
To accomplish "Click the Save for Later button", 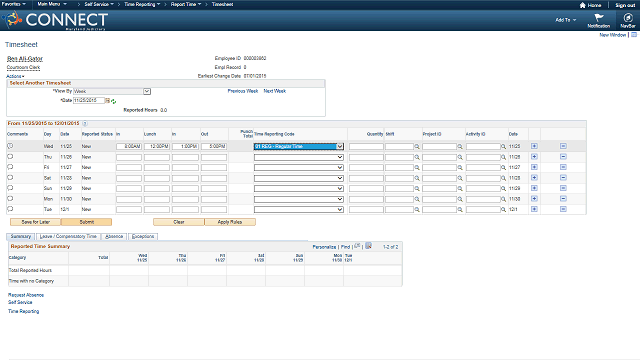I will coord(36,222).
